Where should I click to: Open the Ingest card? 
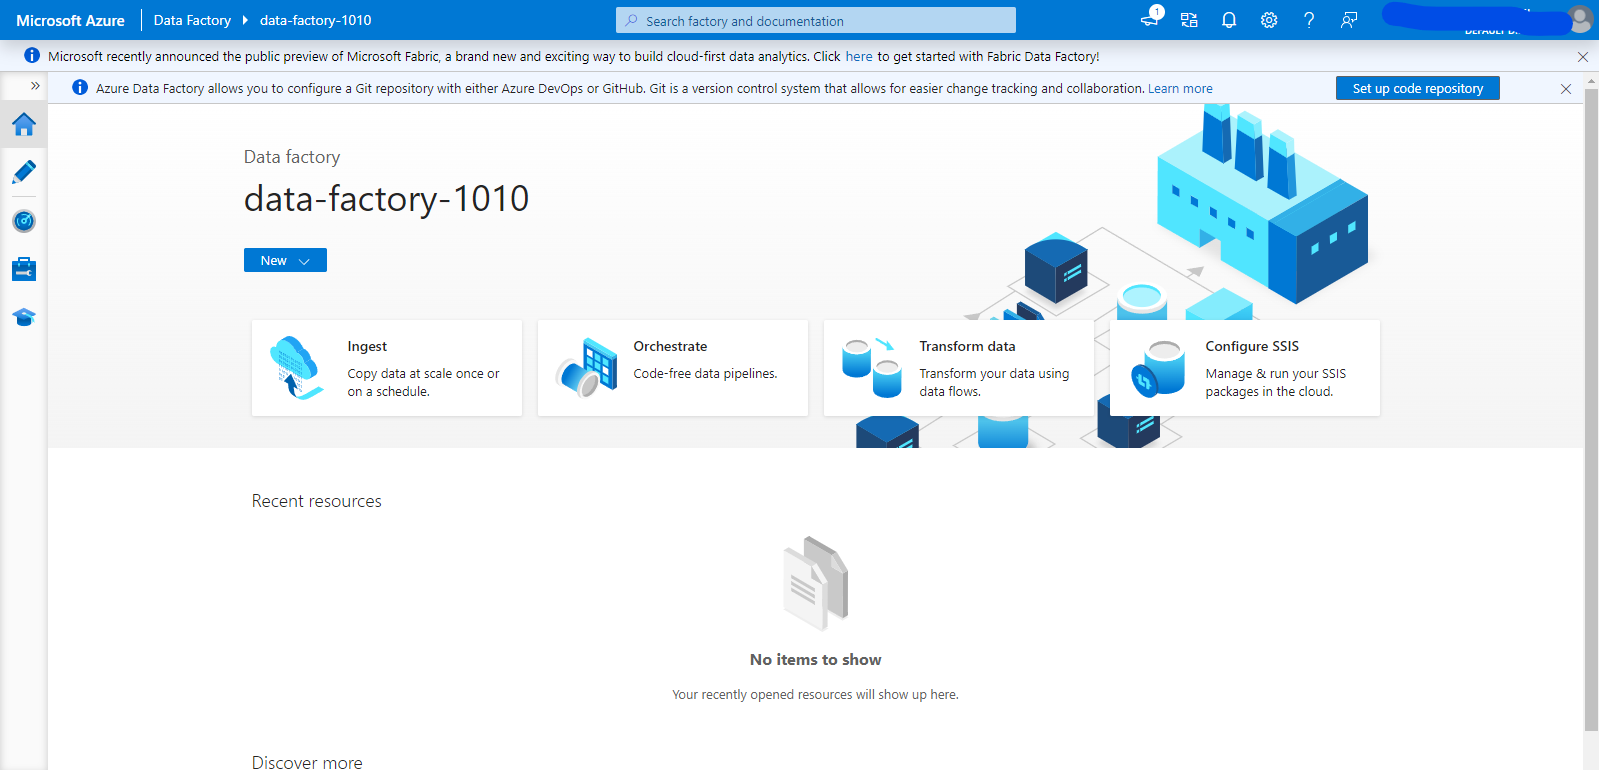pyautogui.click(x=387, y=368)
